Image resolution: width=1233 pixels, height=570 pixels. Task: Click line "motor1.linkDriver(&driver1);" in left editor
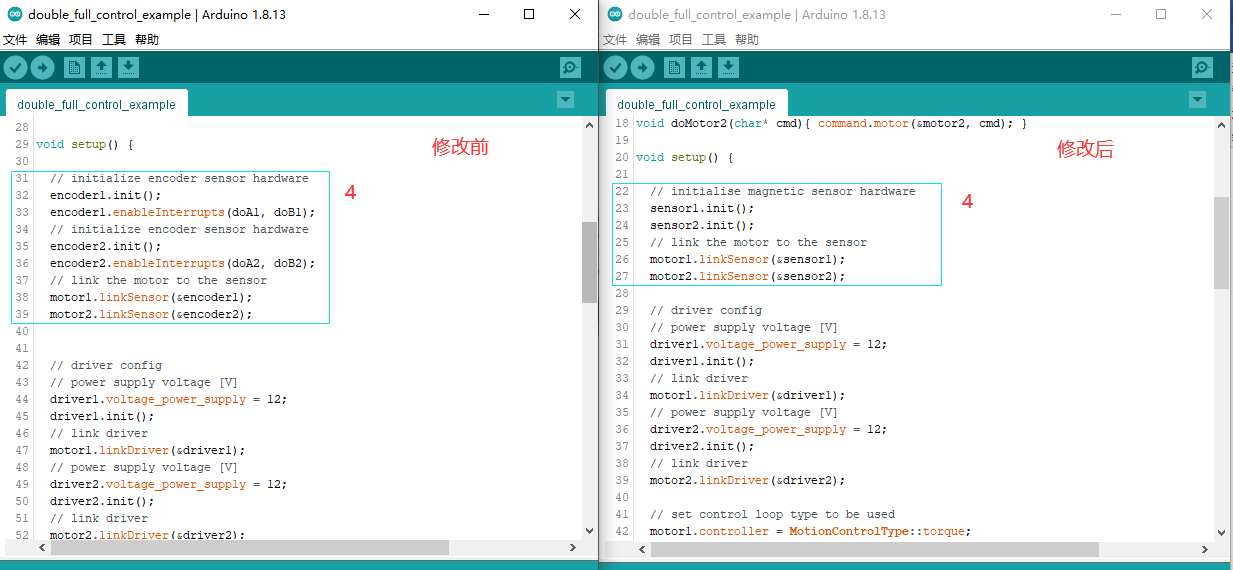[x=147, y=450]
